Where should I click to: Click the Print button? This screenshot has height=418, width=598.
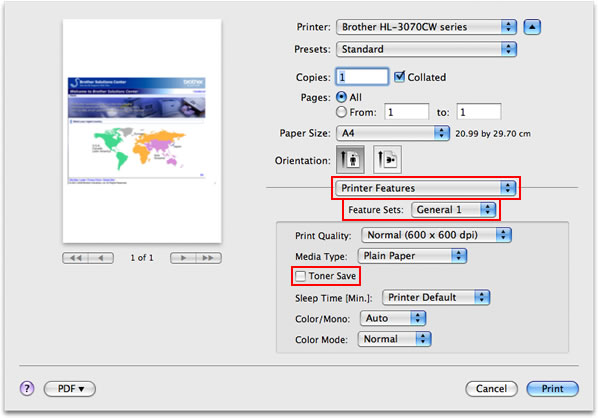[553, 389]
